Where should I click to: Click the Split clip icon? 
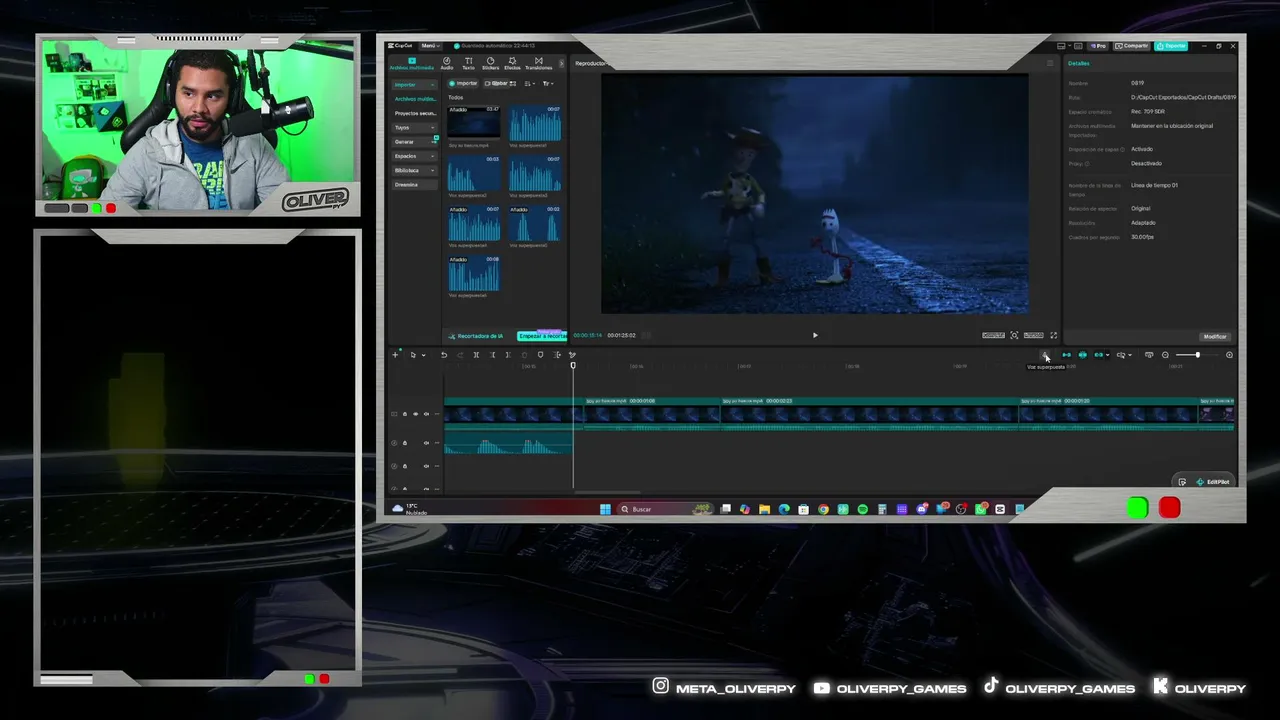tap(476, 355)
